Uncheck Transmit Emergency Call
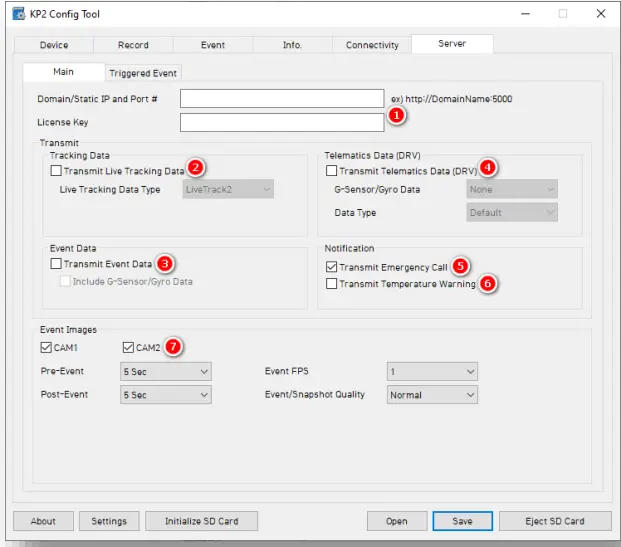This screenshot has height=547, width=621. [331, 267]
